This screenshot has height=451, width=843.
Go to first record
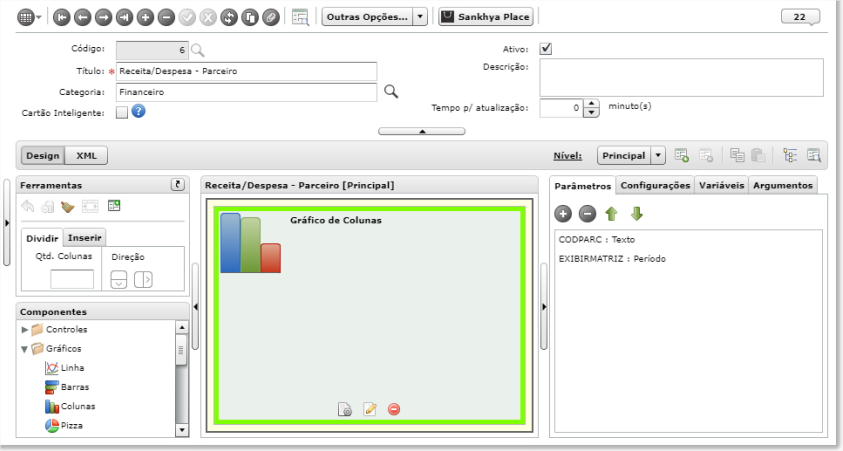[61, 17]
